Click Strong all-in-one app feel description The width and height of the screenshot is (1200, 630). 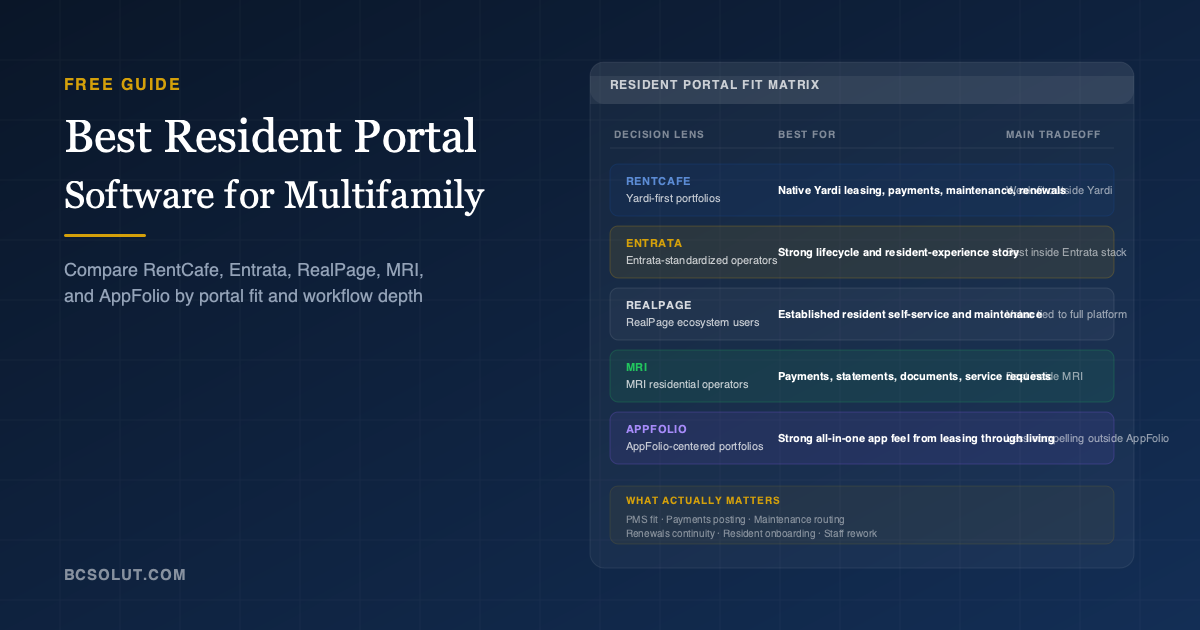(916, 438)
